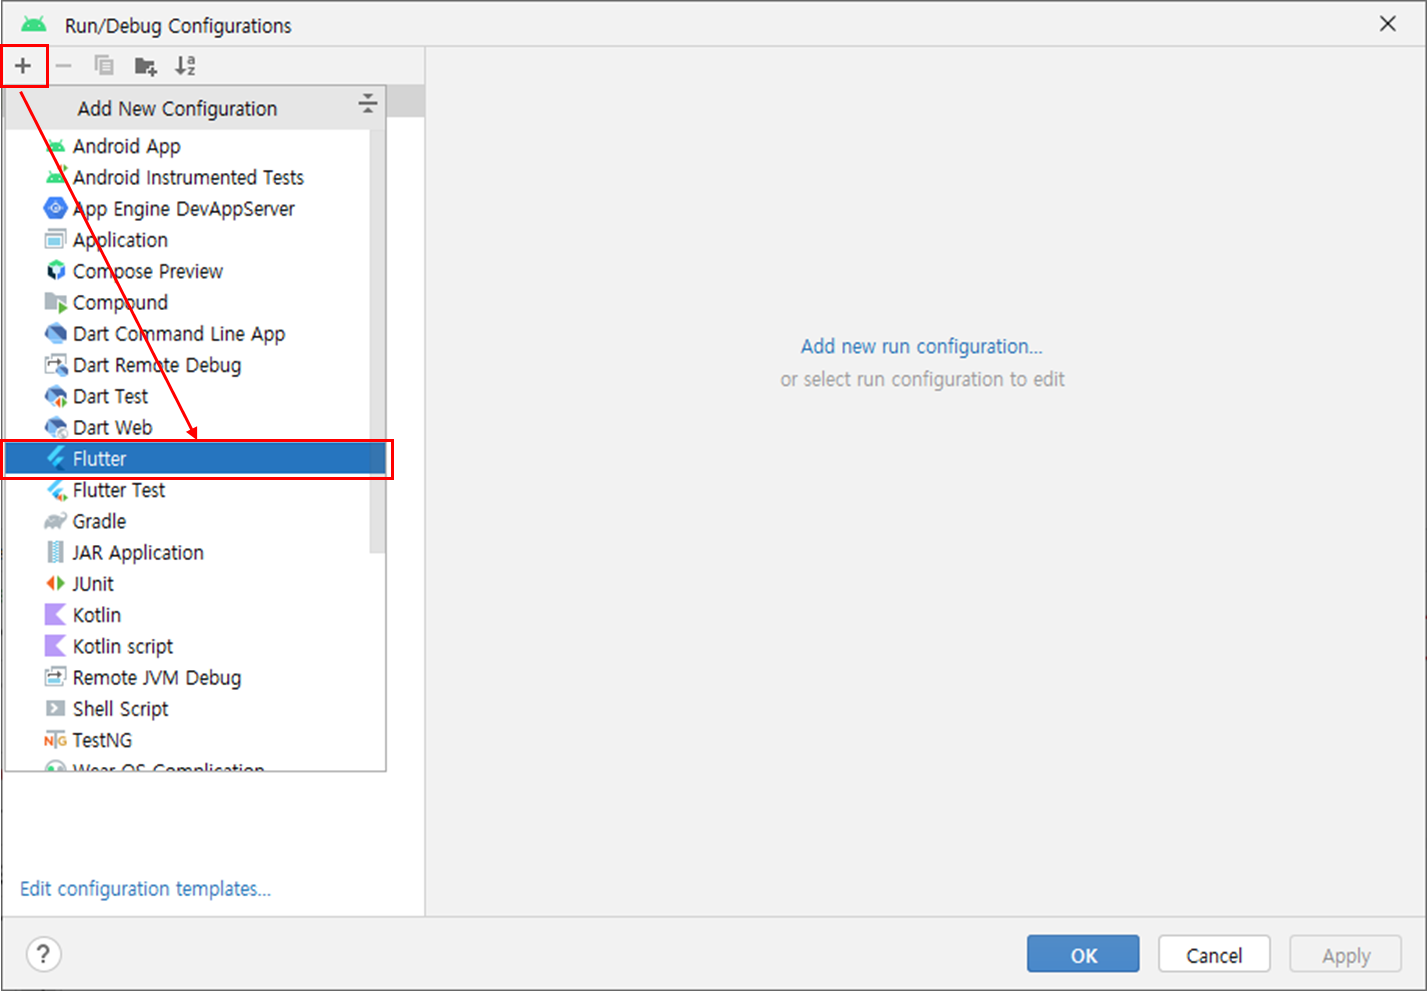The width and height of the screenshot is (1427, 991).
Task: Click the Android Instrumented Tests icon
Action: click(56, 177)
